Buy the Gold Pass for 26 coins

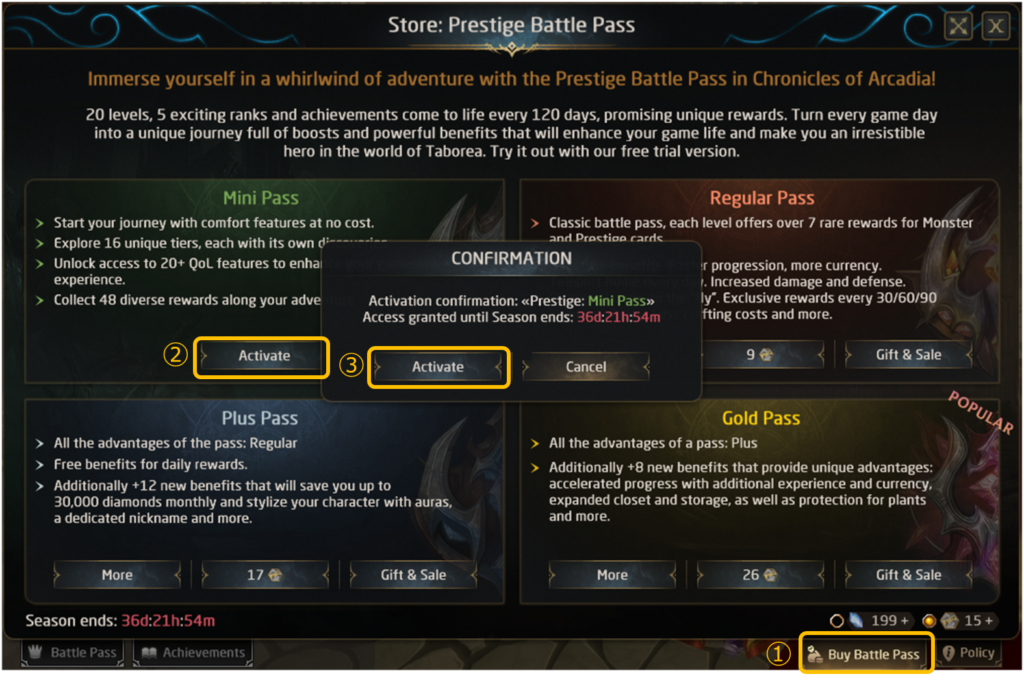click(759, 575)
